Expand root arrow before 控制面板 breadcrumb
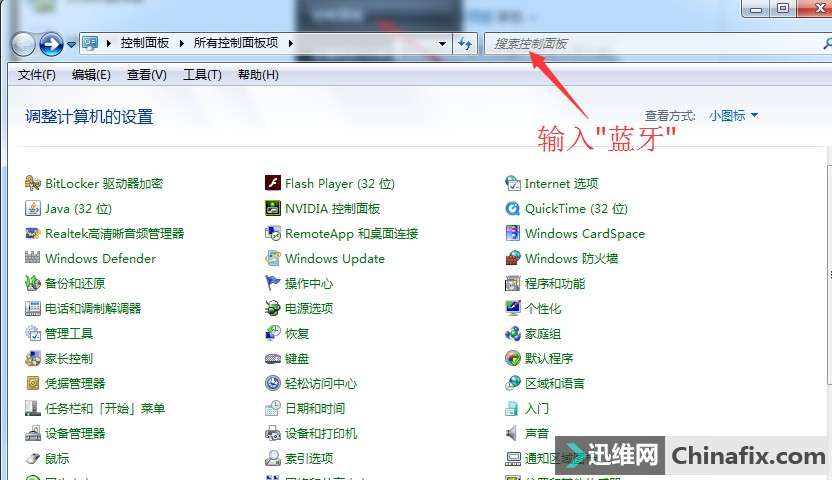 tap(108, 43)
